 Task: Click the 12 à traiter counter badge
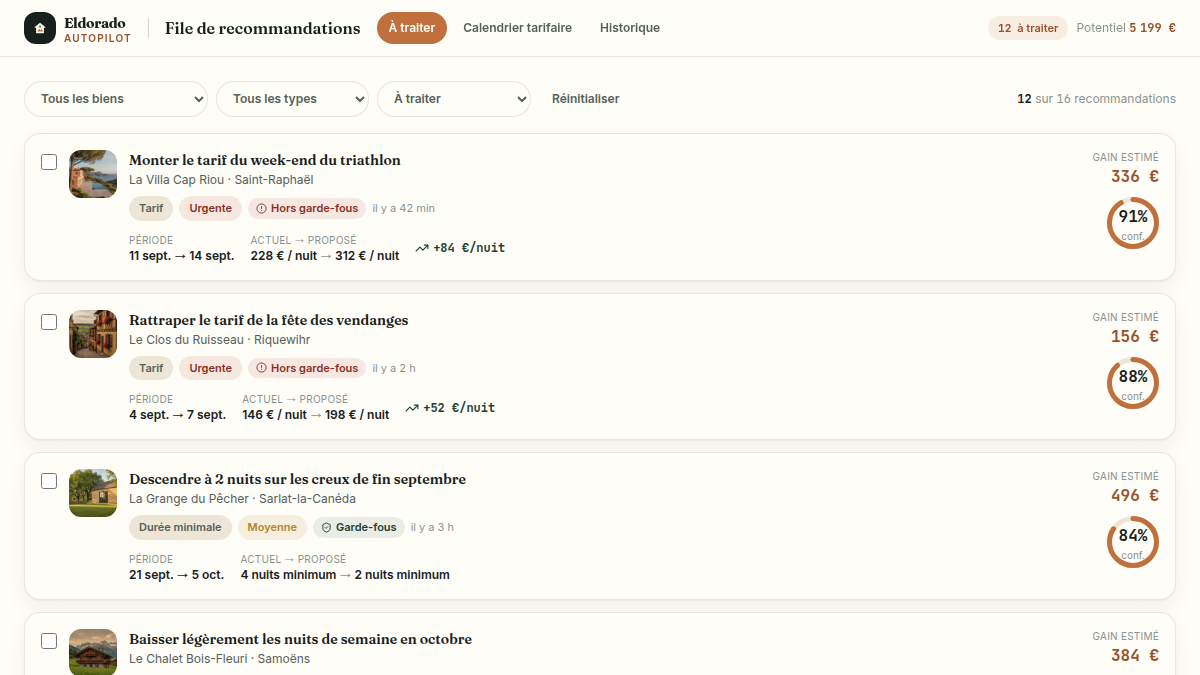click(x=1028, y=28)
